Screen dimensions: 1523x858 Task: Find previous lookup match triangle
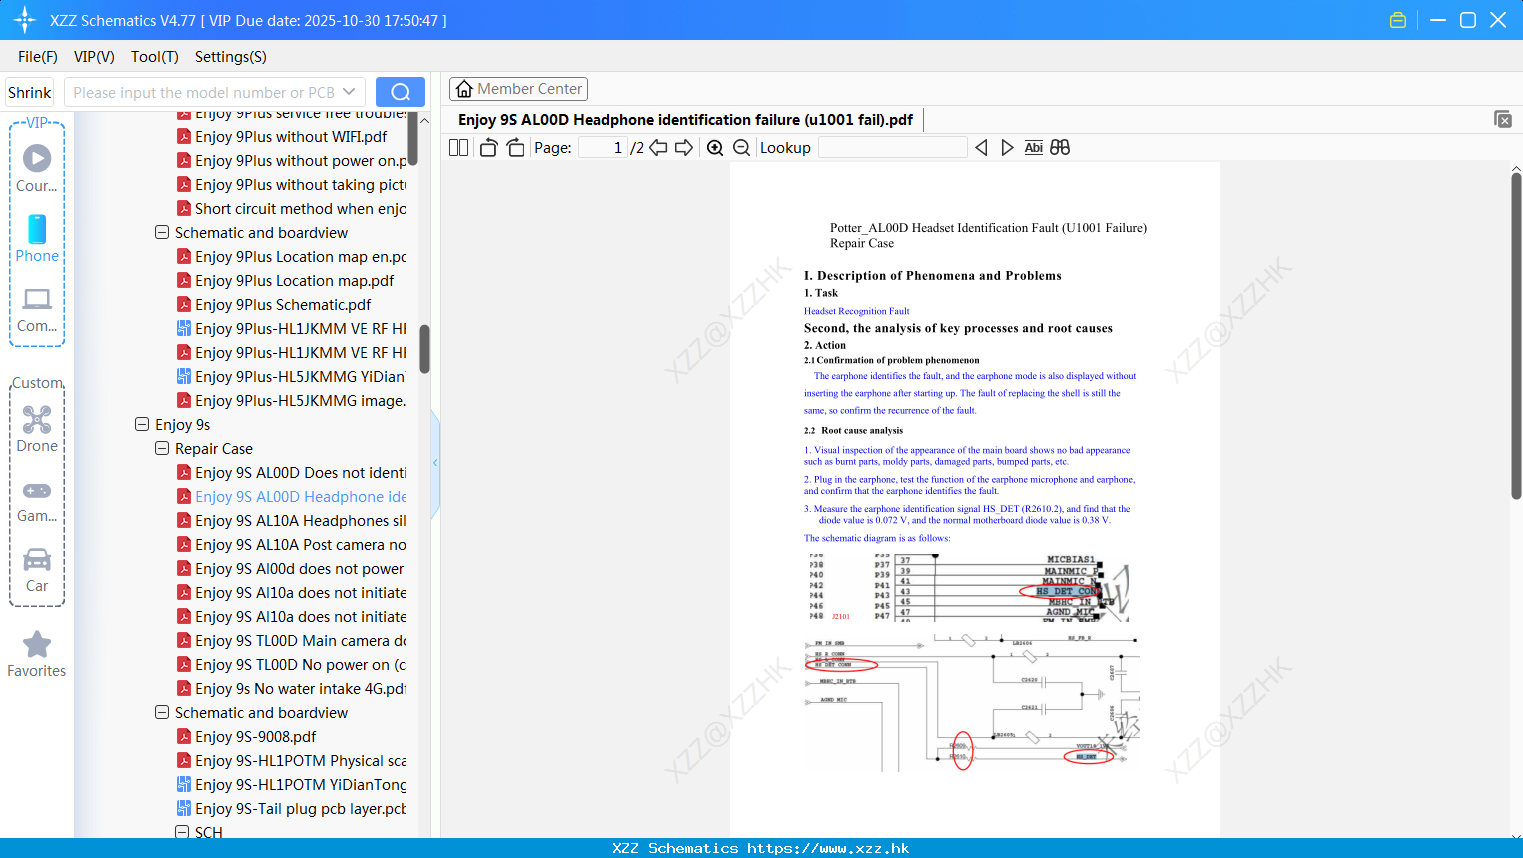(x=981, y=148)
